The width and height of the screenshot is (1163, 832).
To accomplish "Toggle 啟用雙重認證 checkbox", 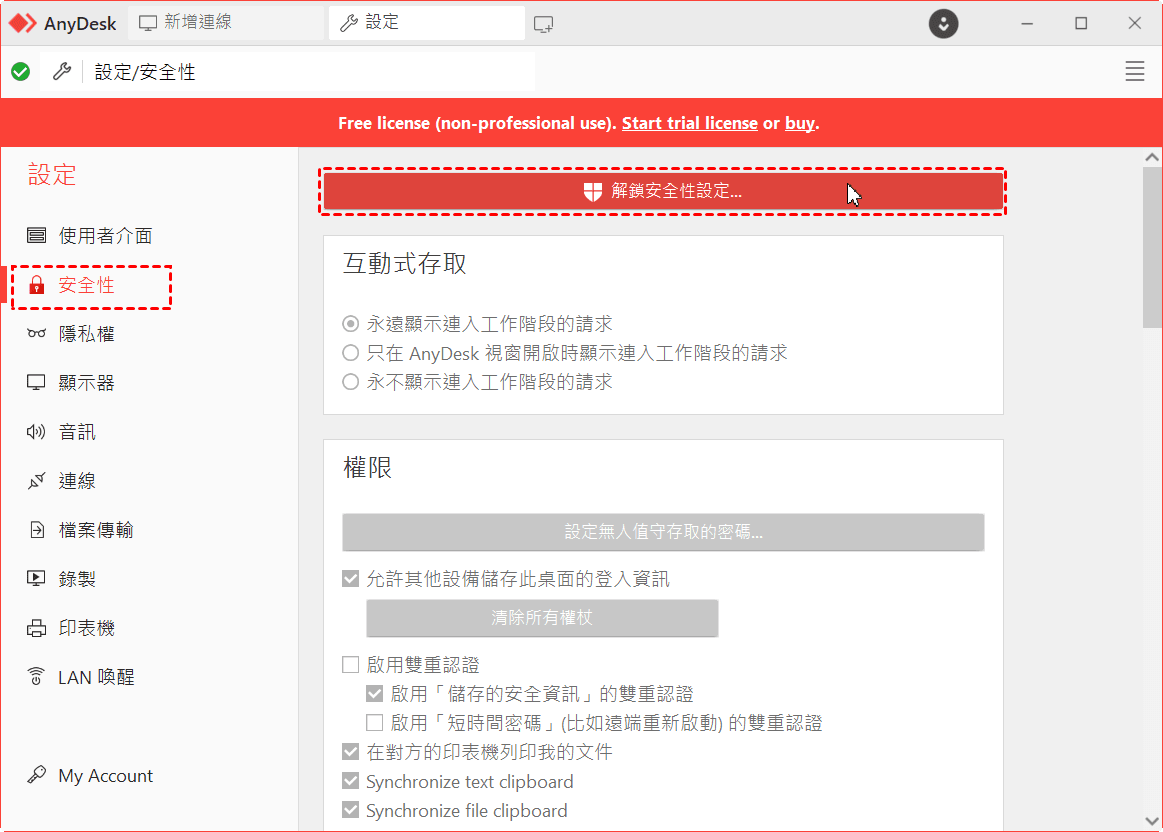I will coord(350,665).
